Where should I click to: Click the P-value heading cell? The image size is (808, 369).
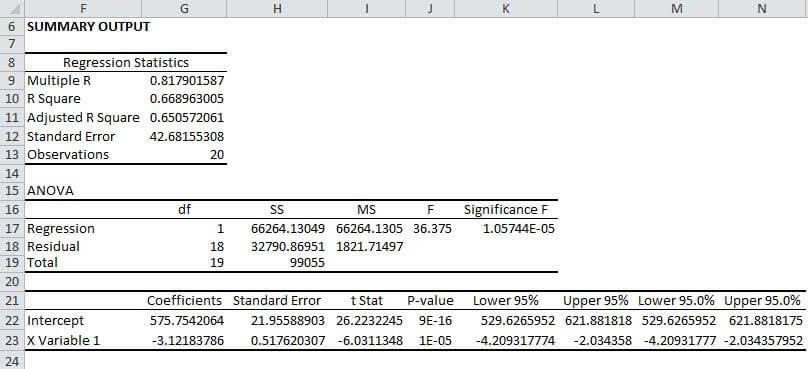click(x=430, y=300)
